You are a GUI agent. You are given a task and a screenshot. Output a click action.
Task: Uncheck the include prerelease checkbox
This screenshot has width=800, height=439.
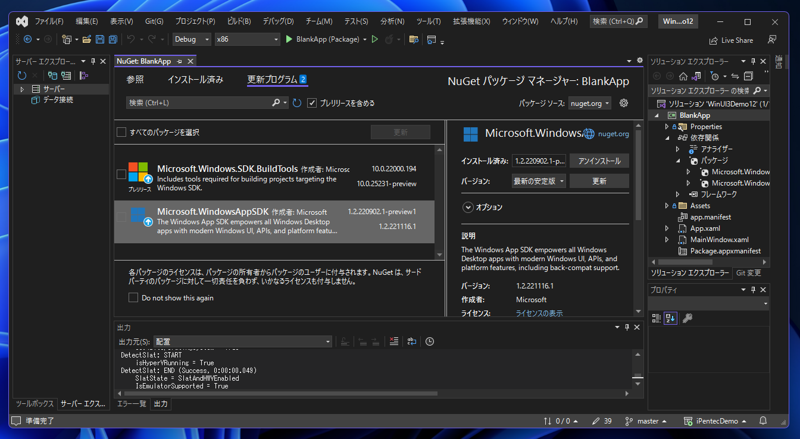312,103
